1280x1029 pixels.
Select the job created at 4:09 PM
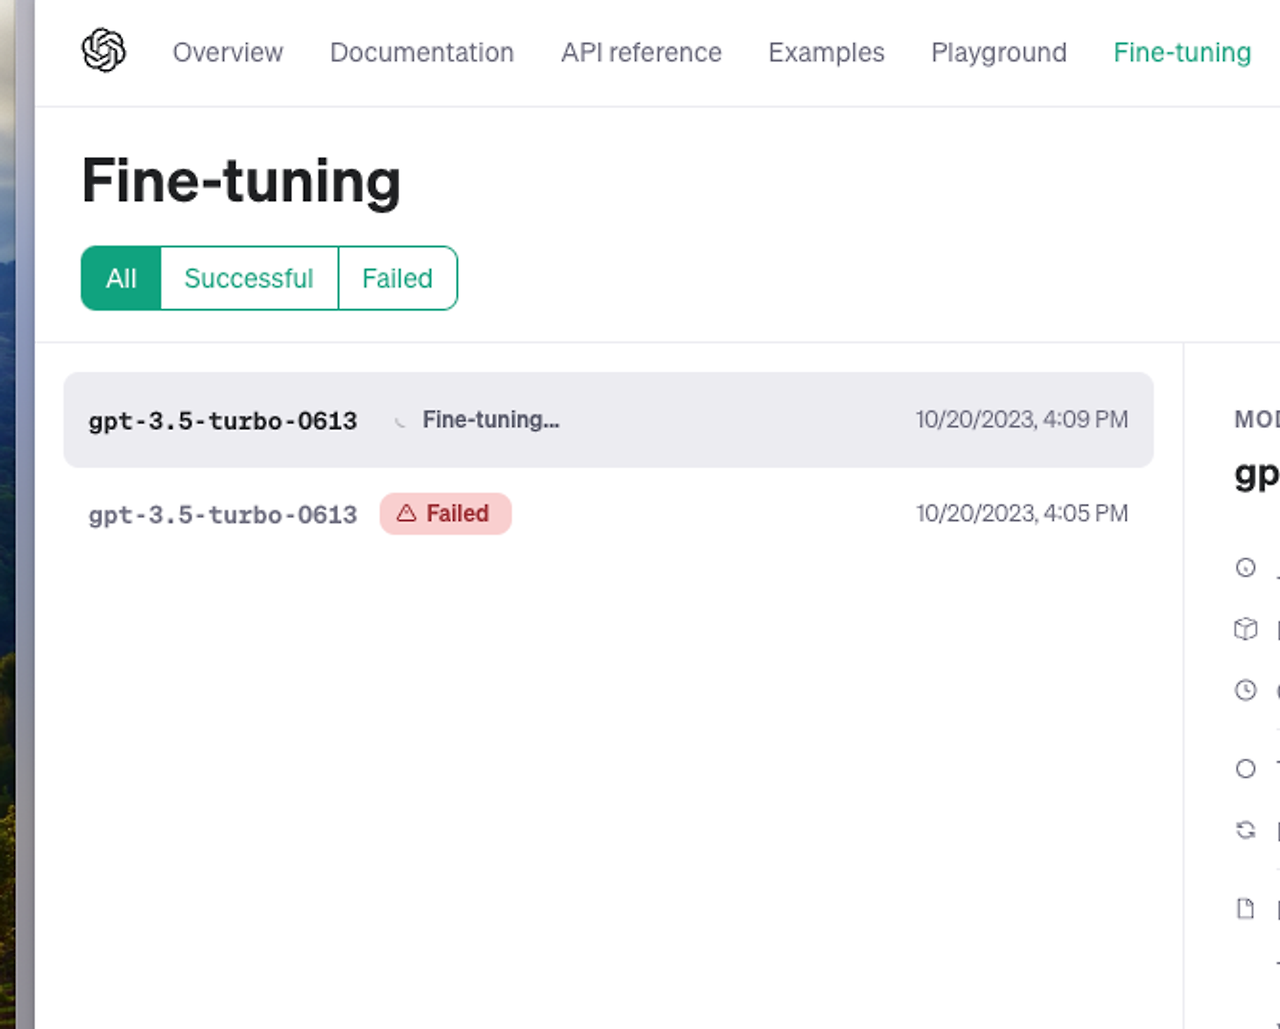(x=608, y=420)
